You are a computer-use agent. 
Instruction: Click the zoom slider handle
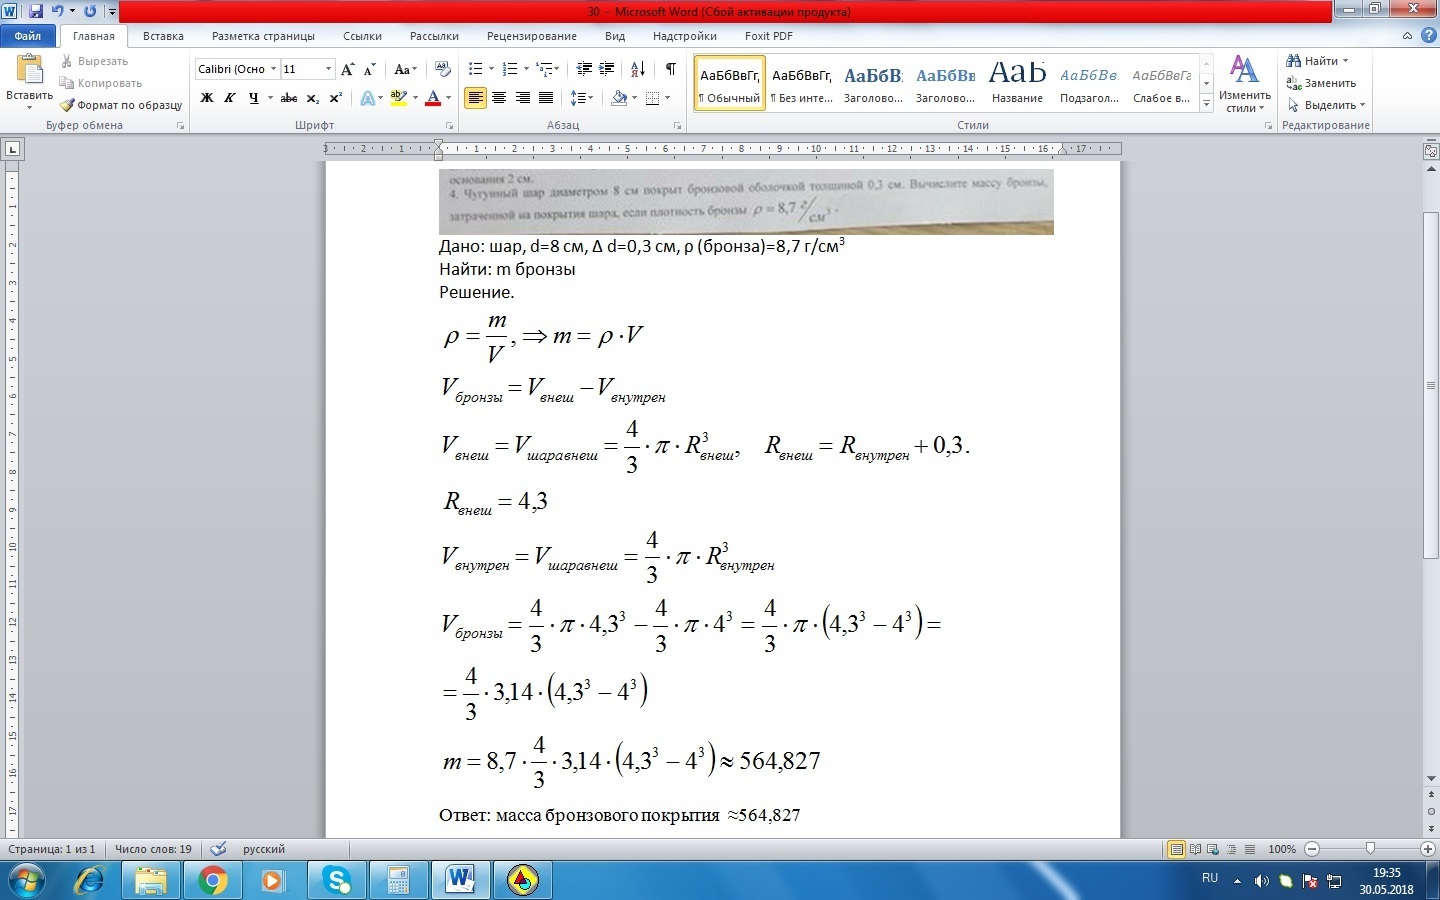point(1370,849)
